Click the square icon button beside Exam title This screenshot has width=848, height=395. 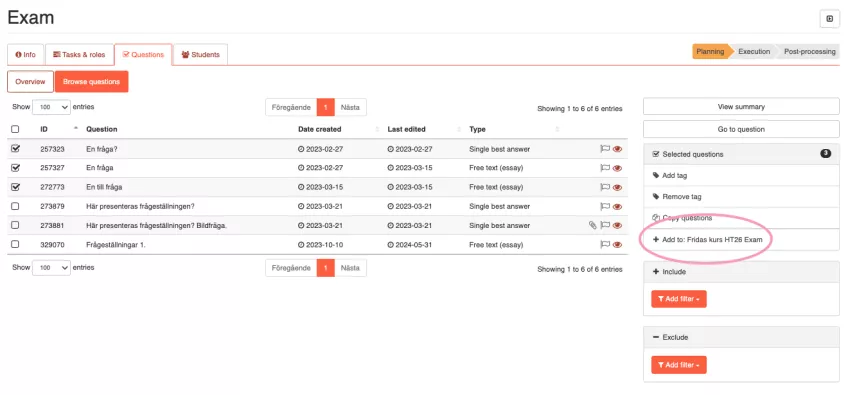pyautogui.click(x=830, y=18)
